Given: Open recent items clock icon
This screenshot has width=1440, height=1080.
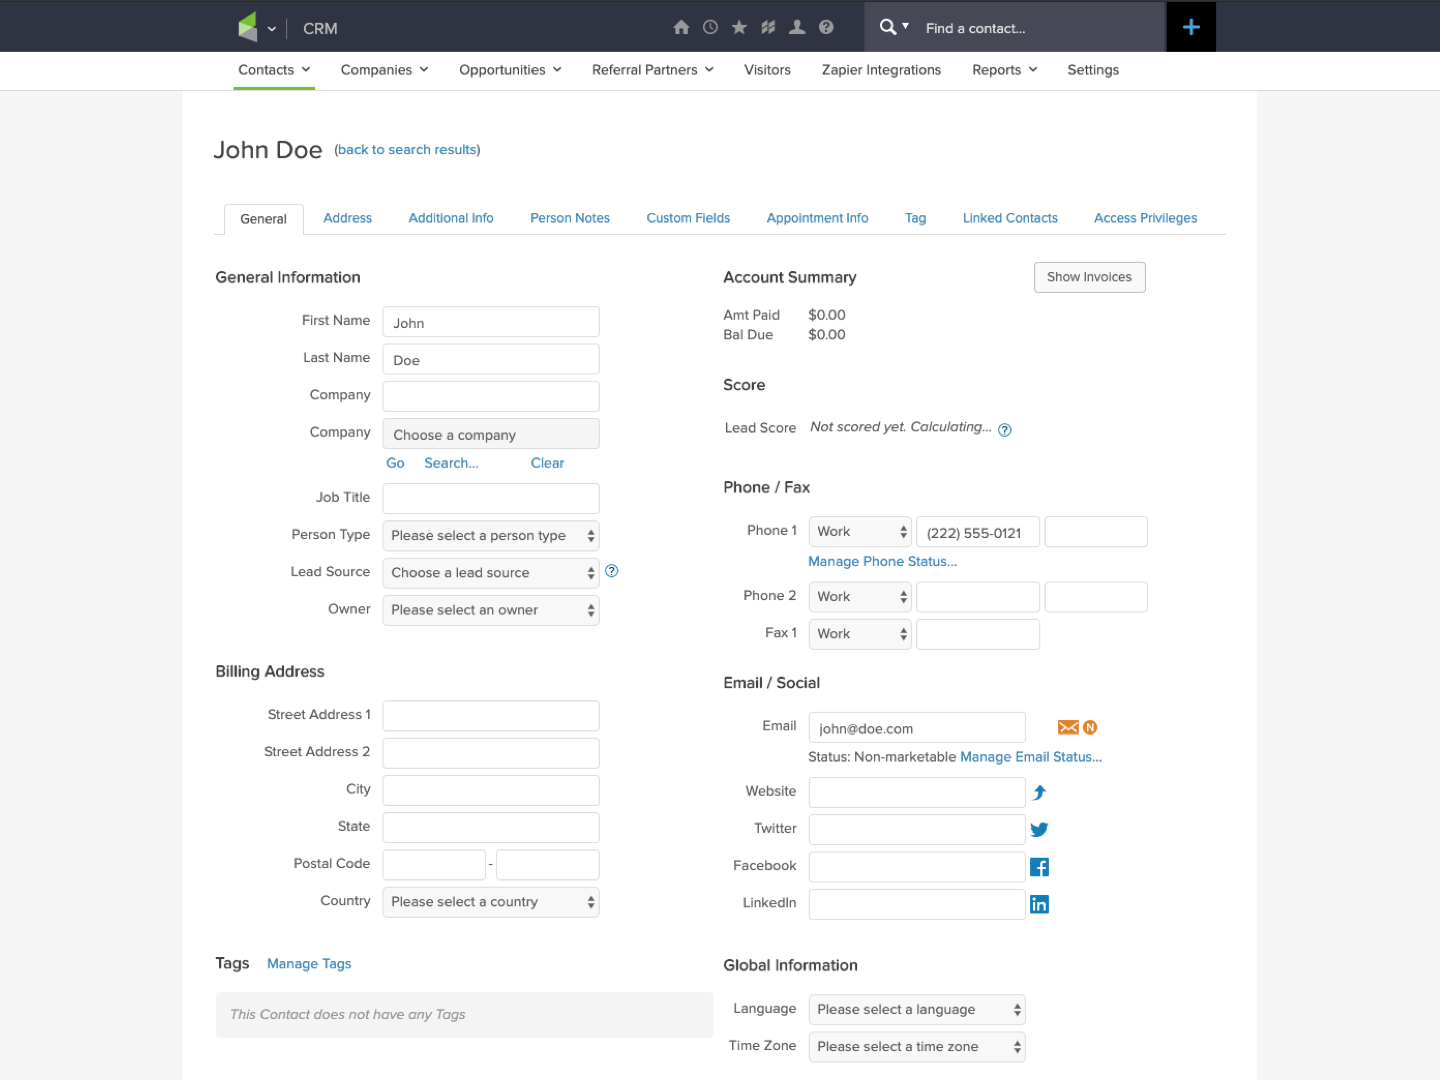Looking at the screenshot, I should [x=710, y=28].
